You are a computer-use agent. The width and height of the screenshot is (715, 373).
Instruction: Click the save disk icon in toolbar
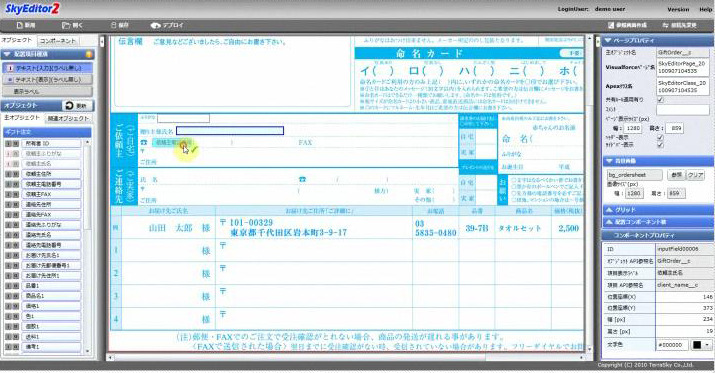point(114,26)
